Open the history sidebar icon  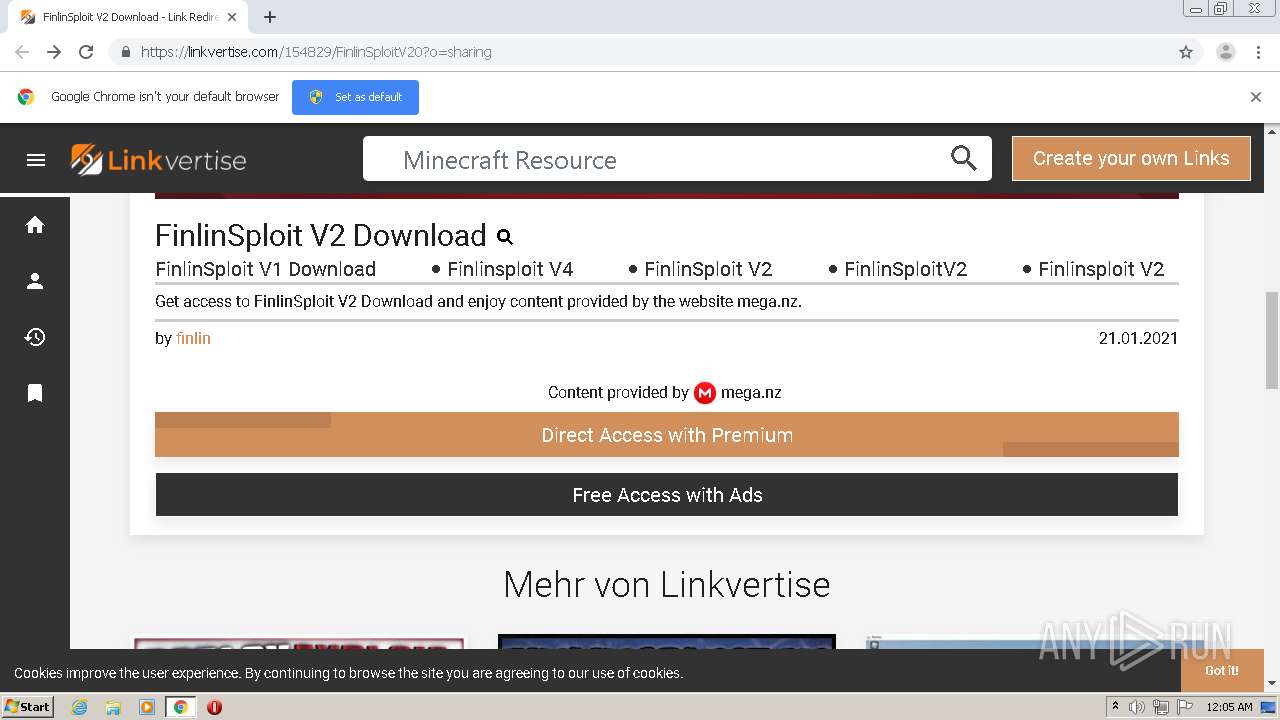[35, 337]
